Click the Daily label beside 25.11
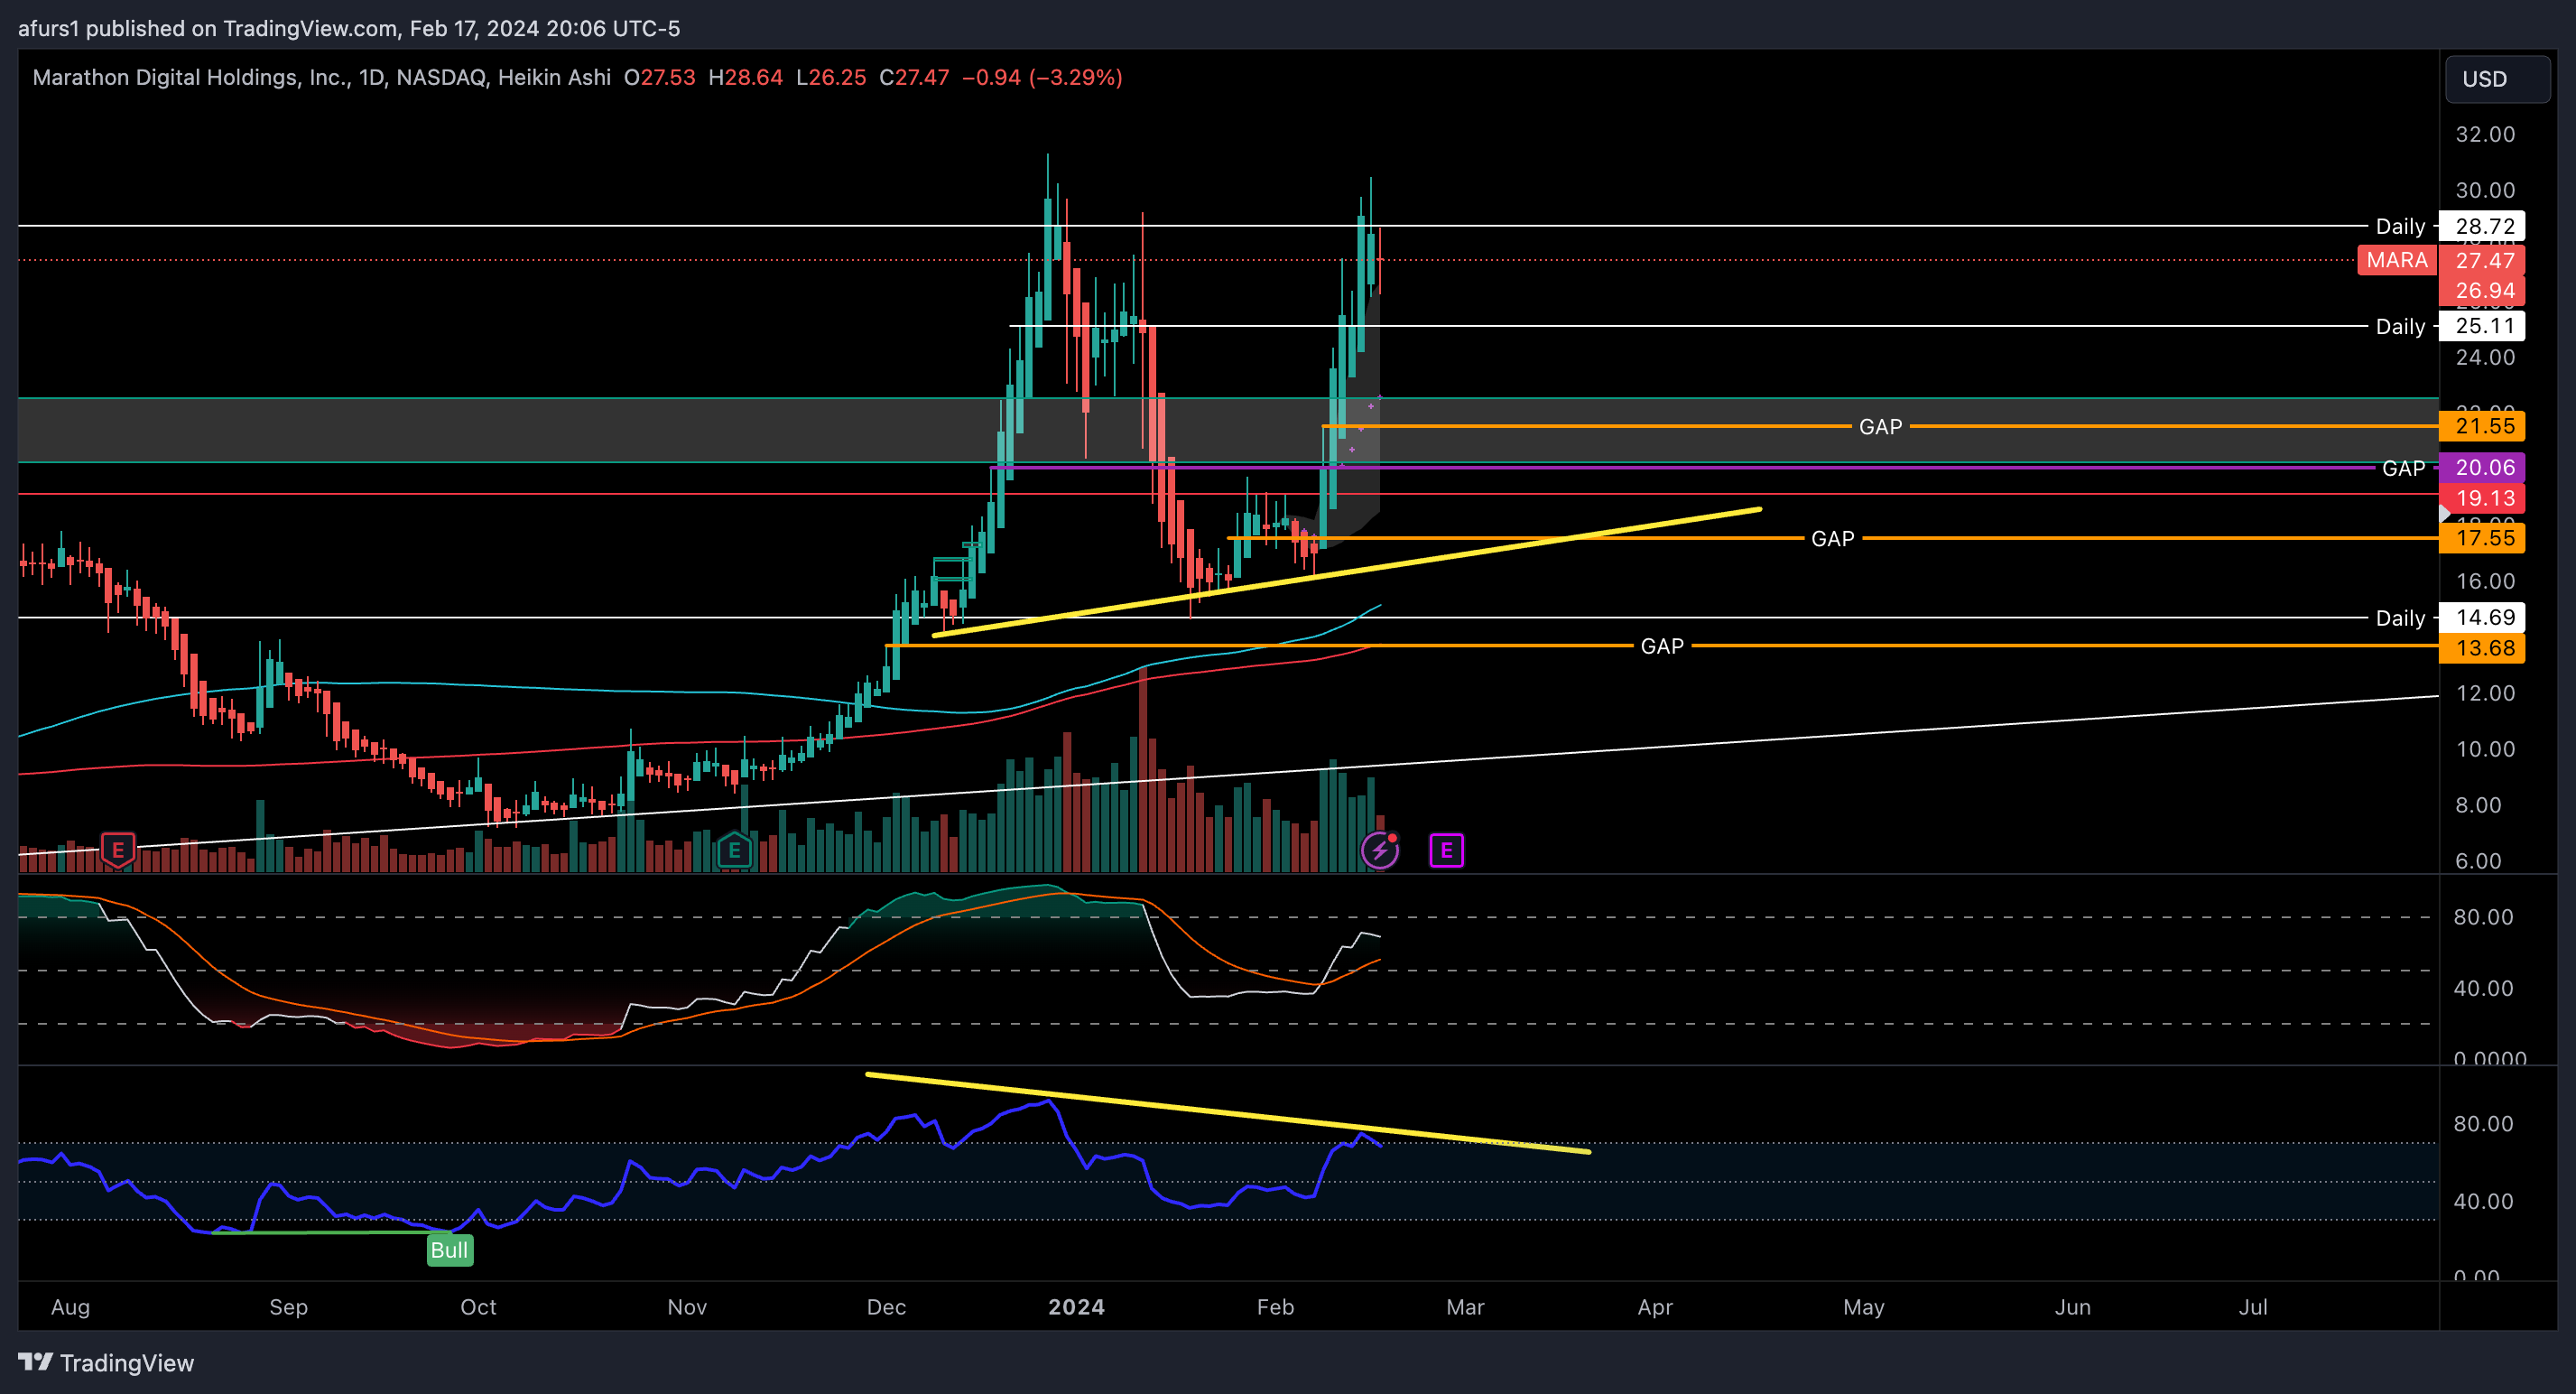Screen dimensions: 2576x1394 [x=2400, y=326]
